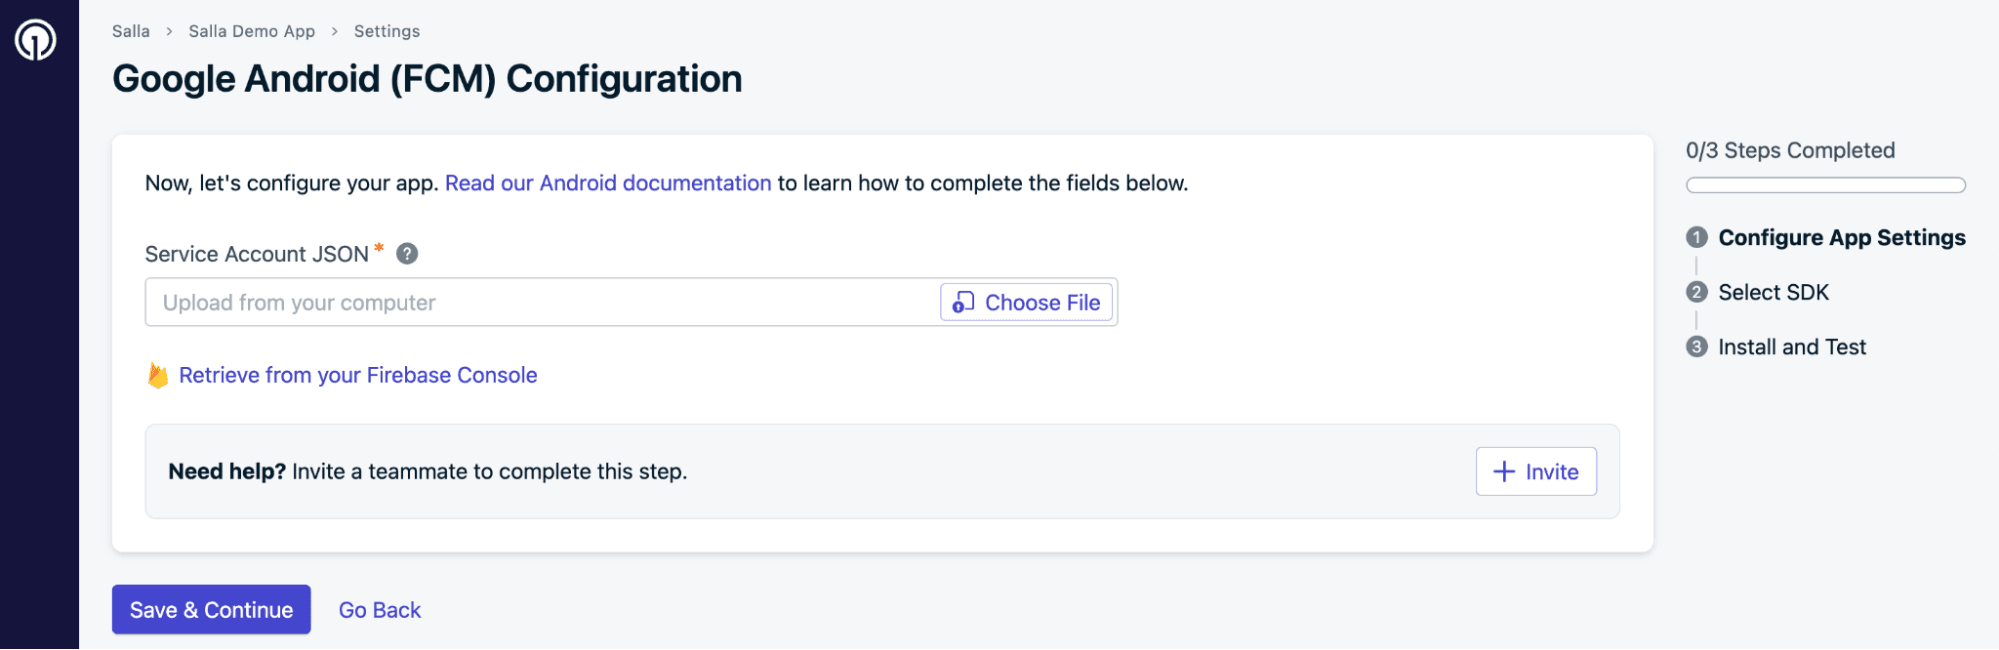The image size is (1999, 650).
Task: Click step 2 numbered circle icon
Action: (1697, 292)
